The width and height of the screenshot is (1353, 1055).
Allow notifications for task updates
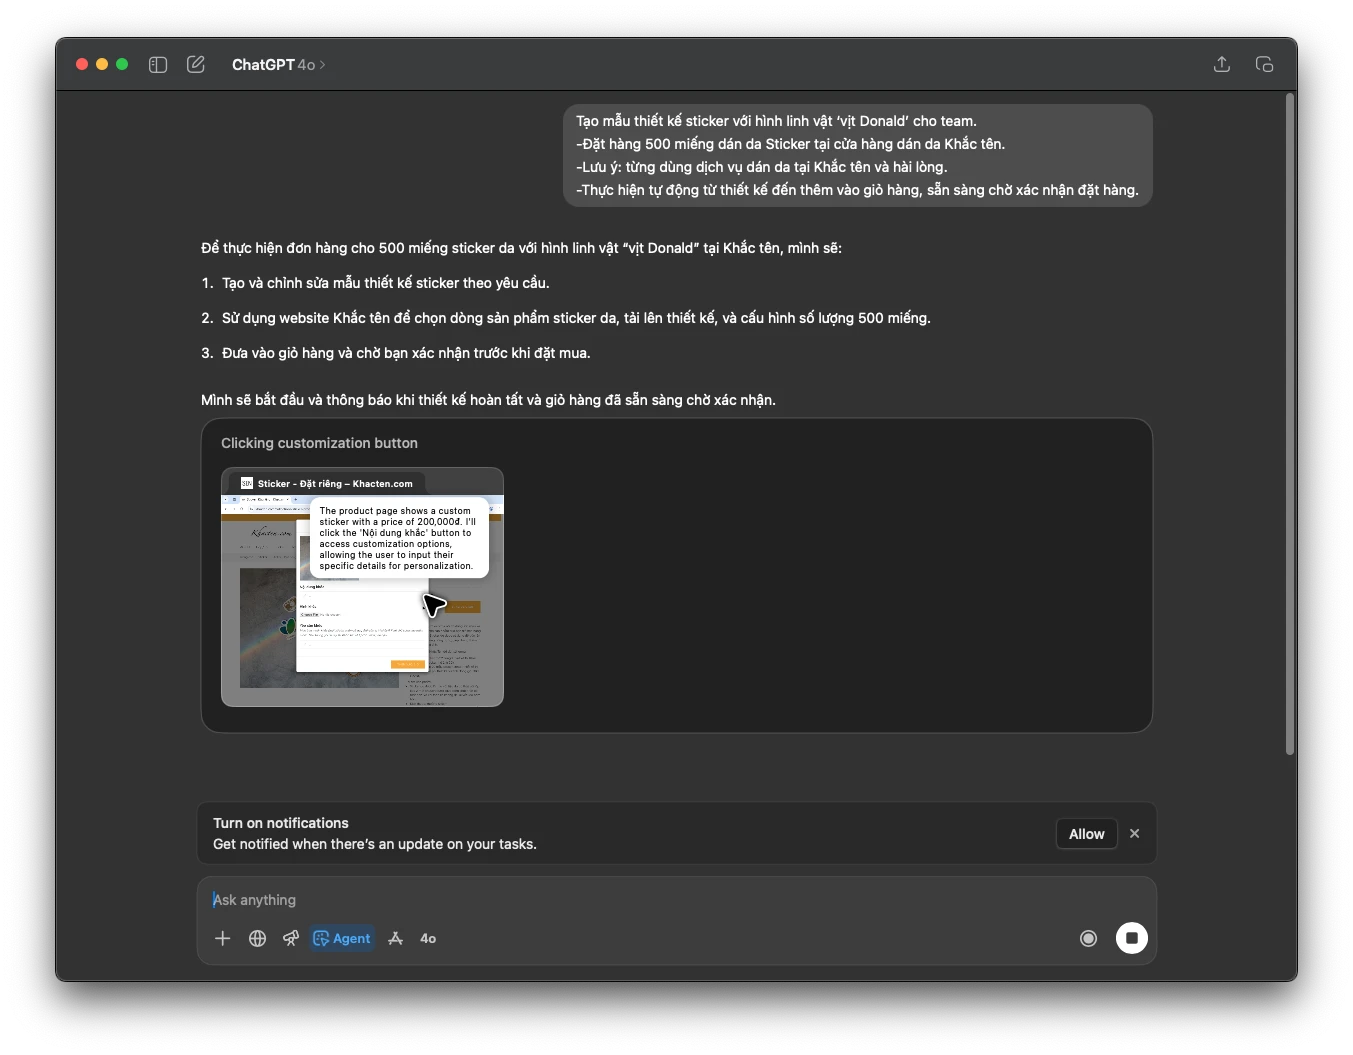[x=1086, y=834]
